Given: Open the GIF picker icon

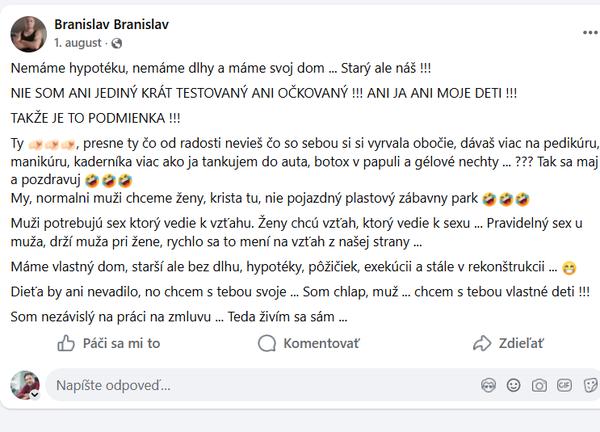Looking at the screenshot, I should [565, 385].
